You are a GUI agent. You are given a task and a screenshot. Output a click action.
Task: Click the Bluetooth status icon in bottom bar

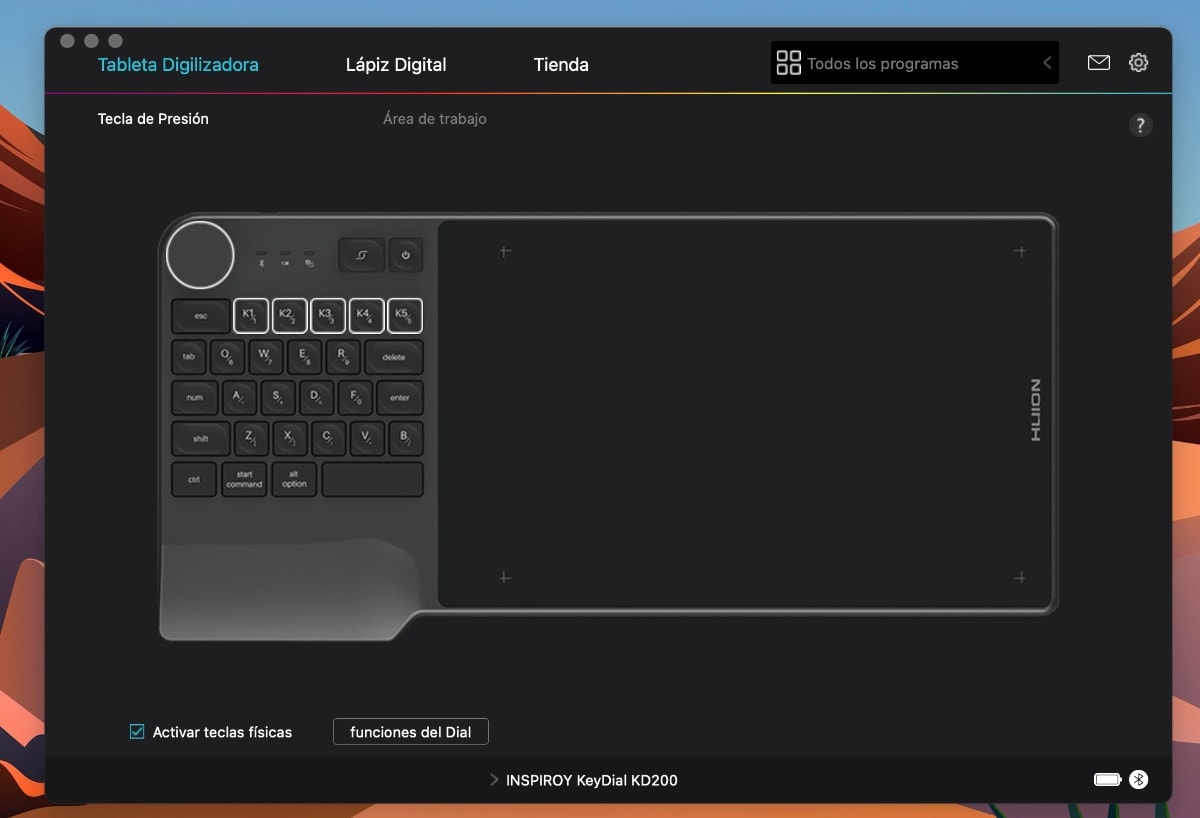[1140, 780]
